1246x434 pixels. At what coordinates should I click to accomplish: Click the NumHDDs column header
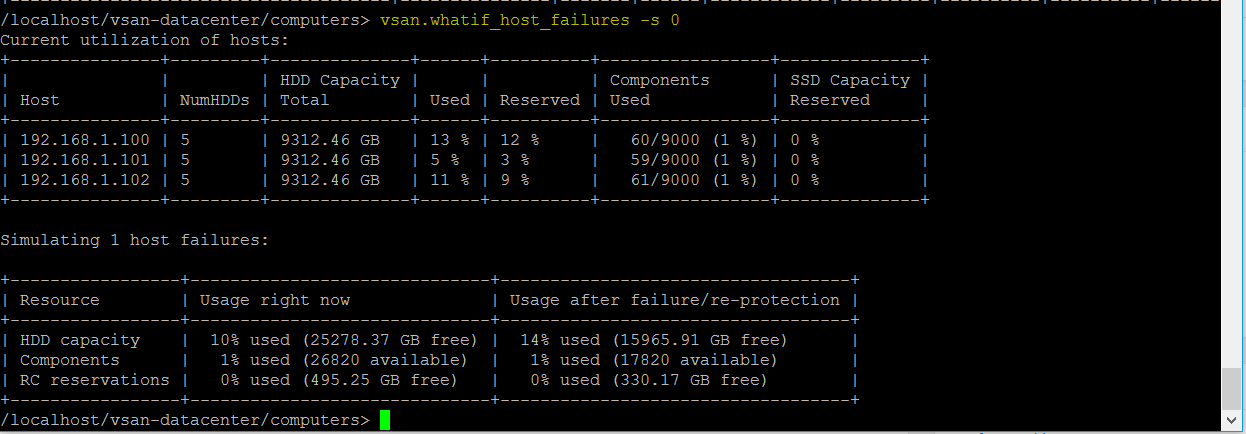[215, 100]
